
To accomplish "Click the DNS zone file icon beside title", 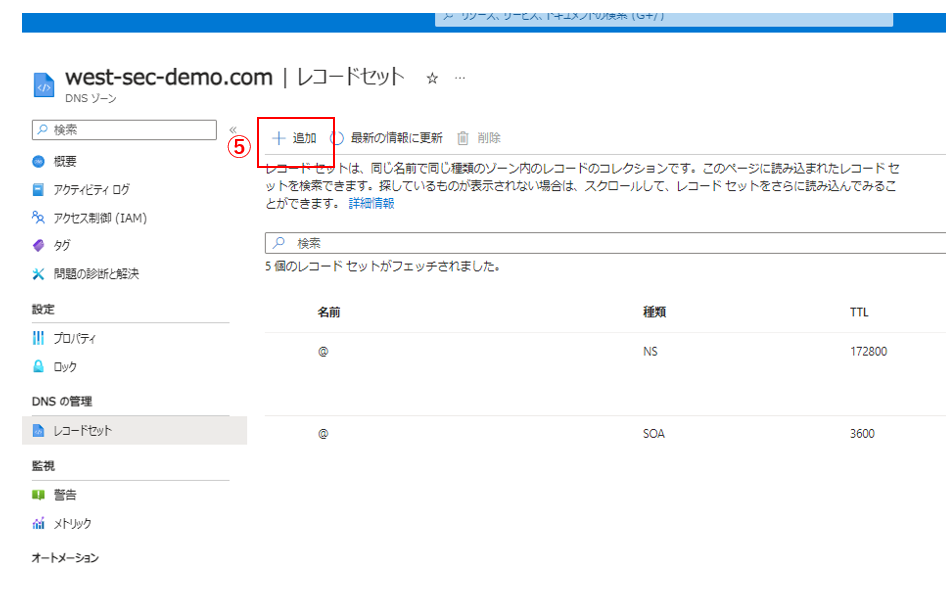I will click(43, 85).
